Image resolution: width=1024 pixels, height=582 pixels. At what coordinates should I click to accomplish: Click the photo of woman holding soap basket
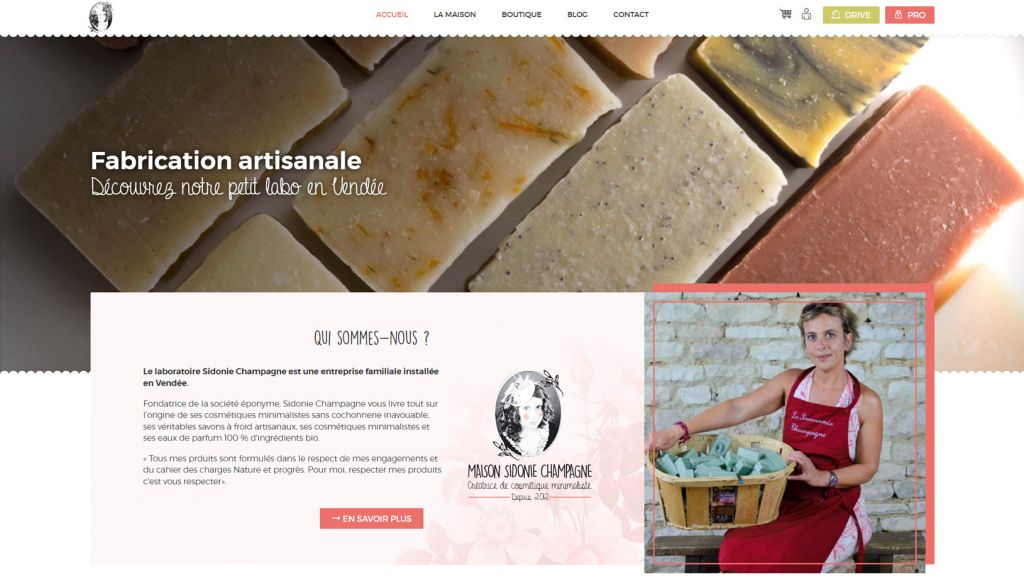[x=784, y=432]
